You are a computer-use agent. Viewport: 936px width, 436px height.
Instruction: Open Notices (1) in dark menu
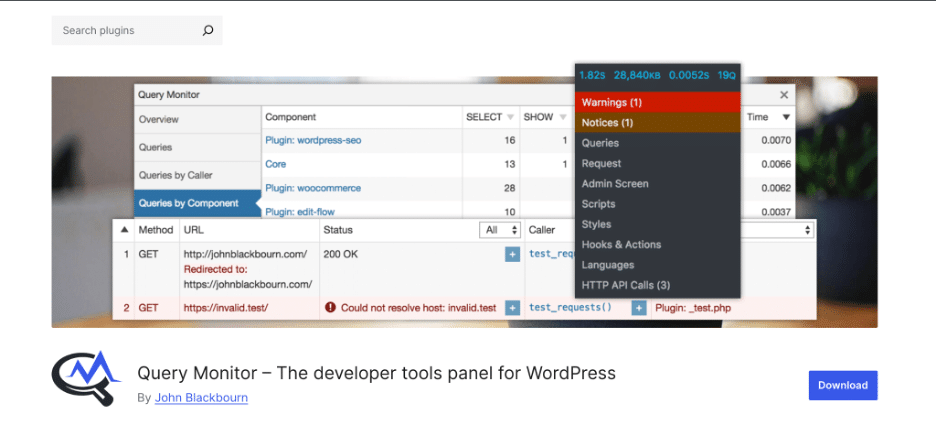point(657,122)
